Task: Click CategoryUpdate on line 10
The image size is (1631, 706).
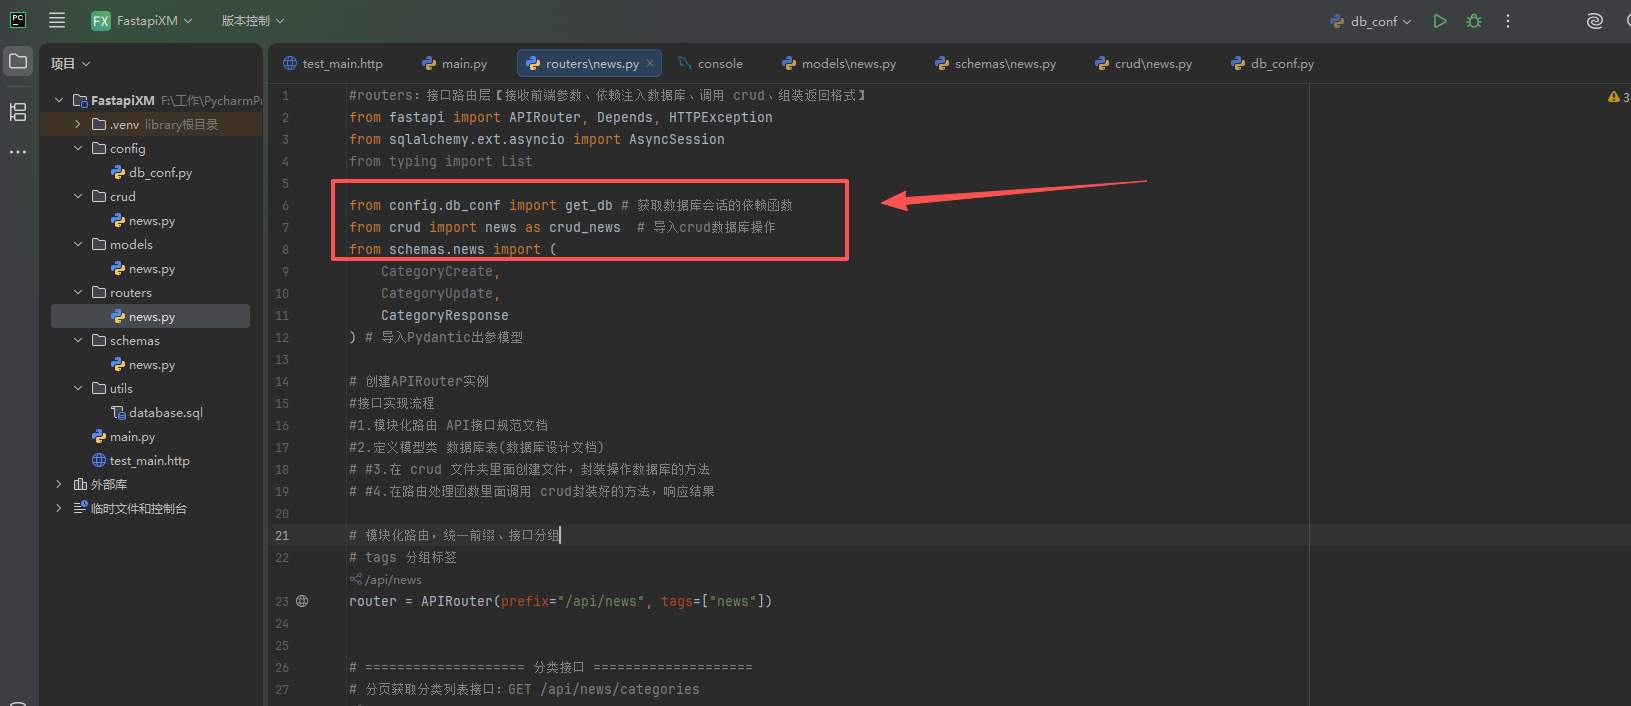Action: pyautogui.click(x=437, y=293)
